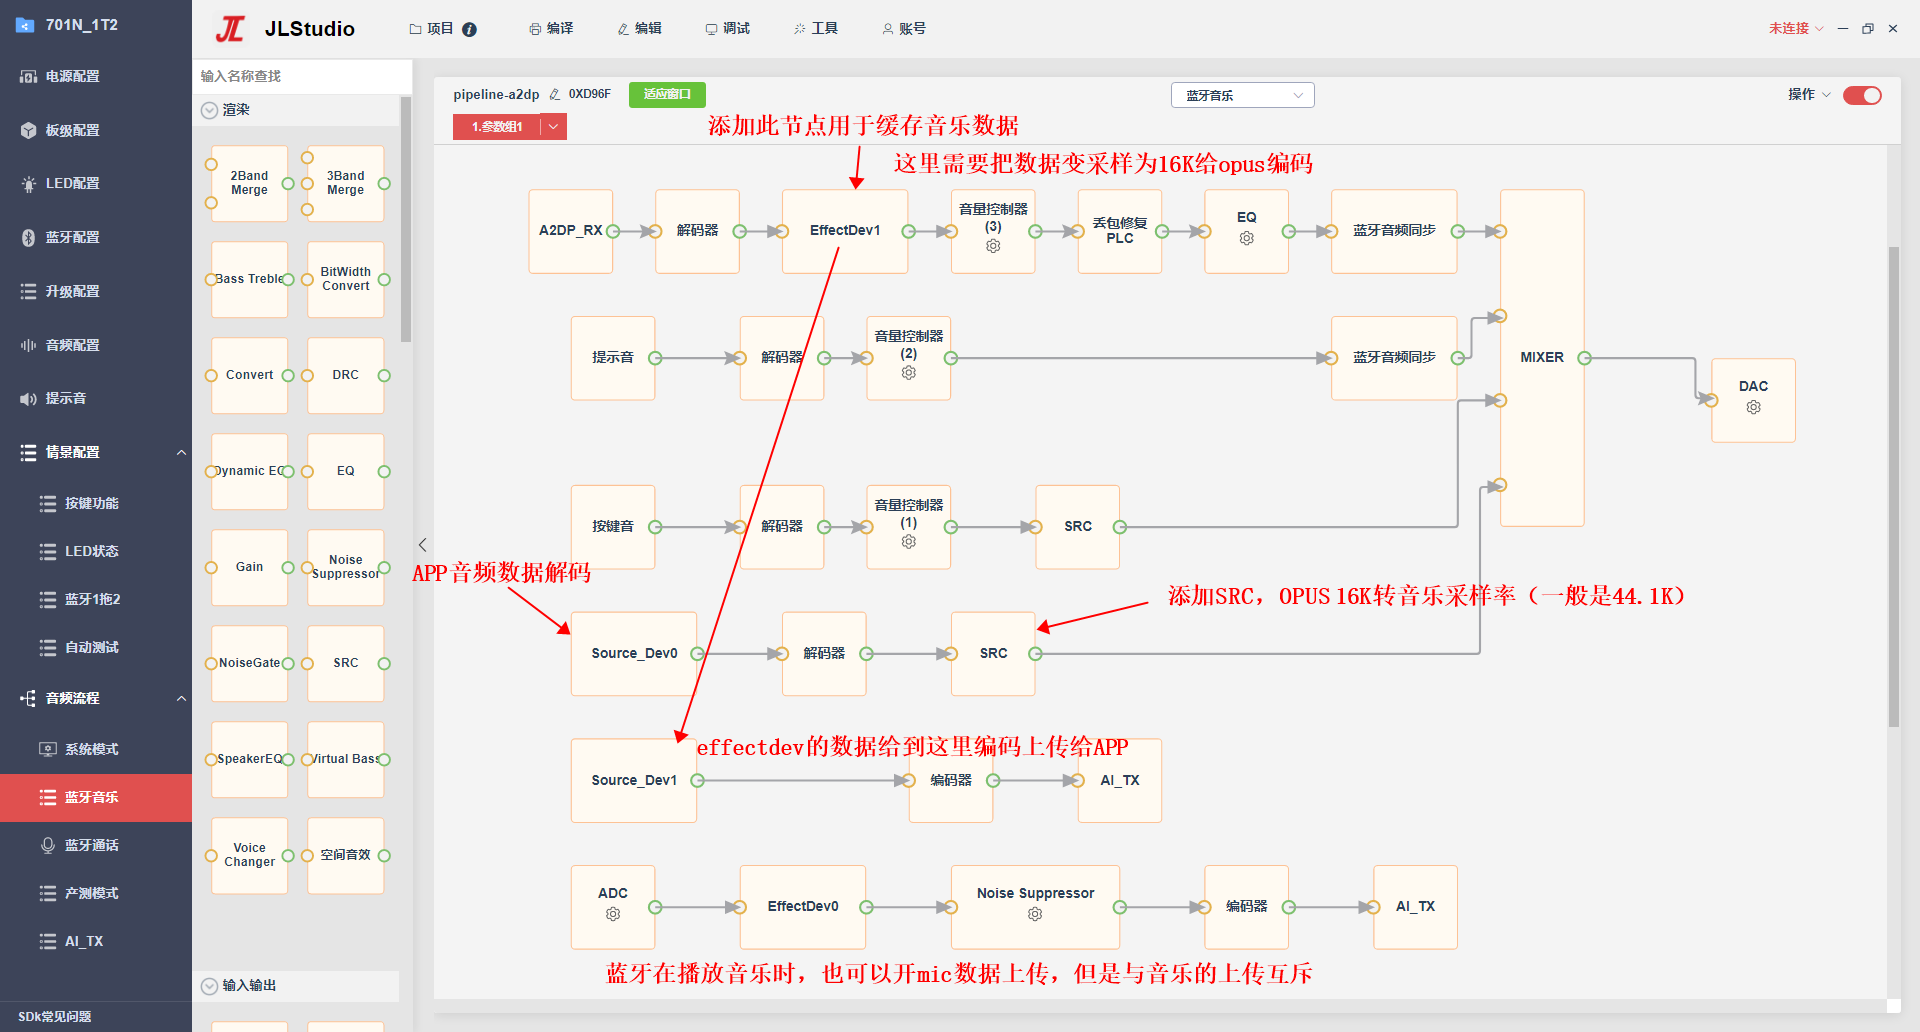Select the 1.参数组1 parameter group button
The width and height of the screenshot is (1920, 1032).
pyautogui.click(x=497, y=127)
